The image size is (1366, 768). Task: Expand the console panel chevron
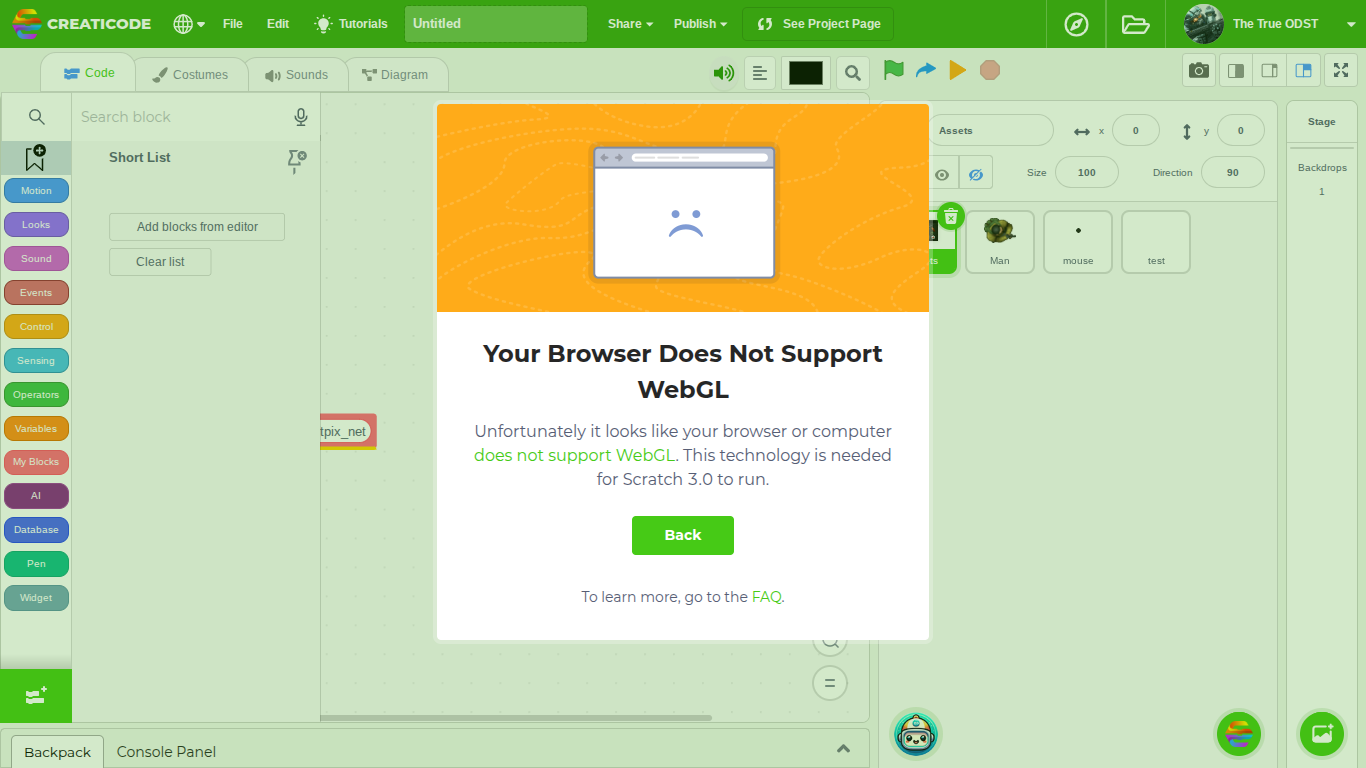pos(843,749)
